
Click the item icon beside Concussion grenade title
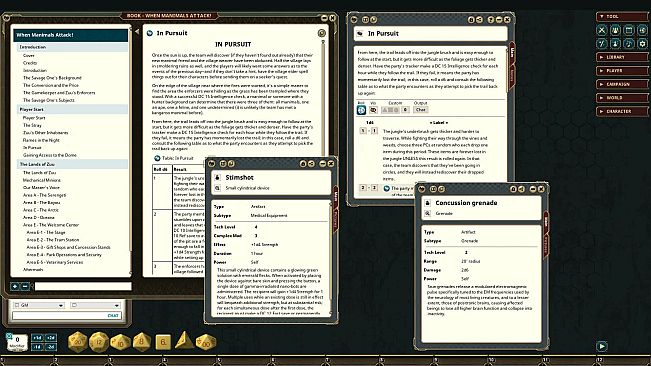(428, 203)
